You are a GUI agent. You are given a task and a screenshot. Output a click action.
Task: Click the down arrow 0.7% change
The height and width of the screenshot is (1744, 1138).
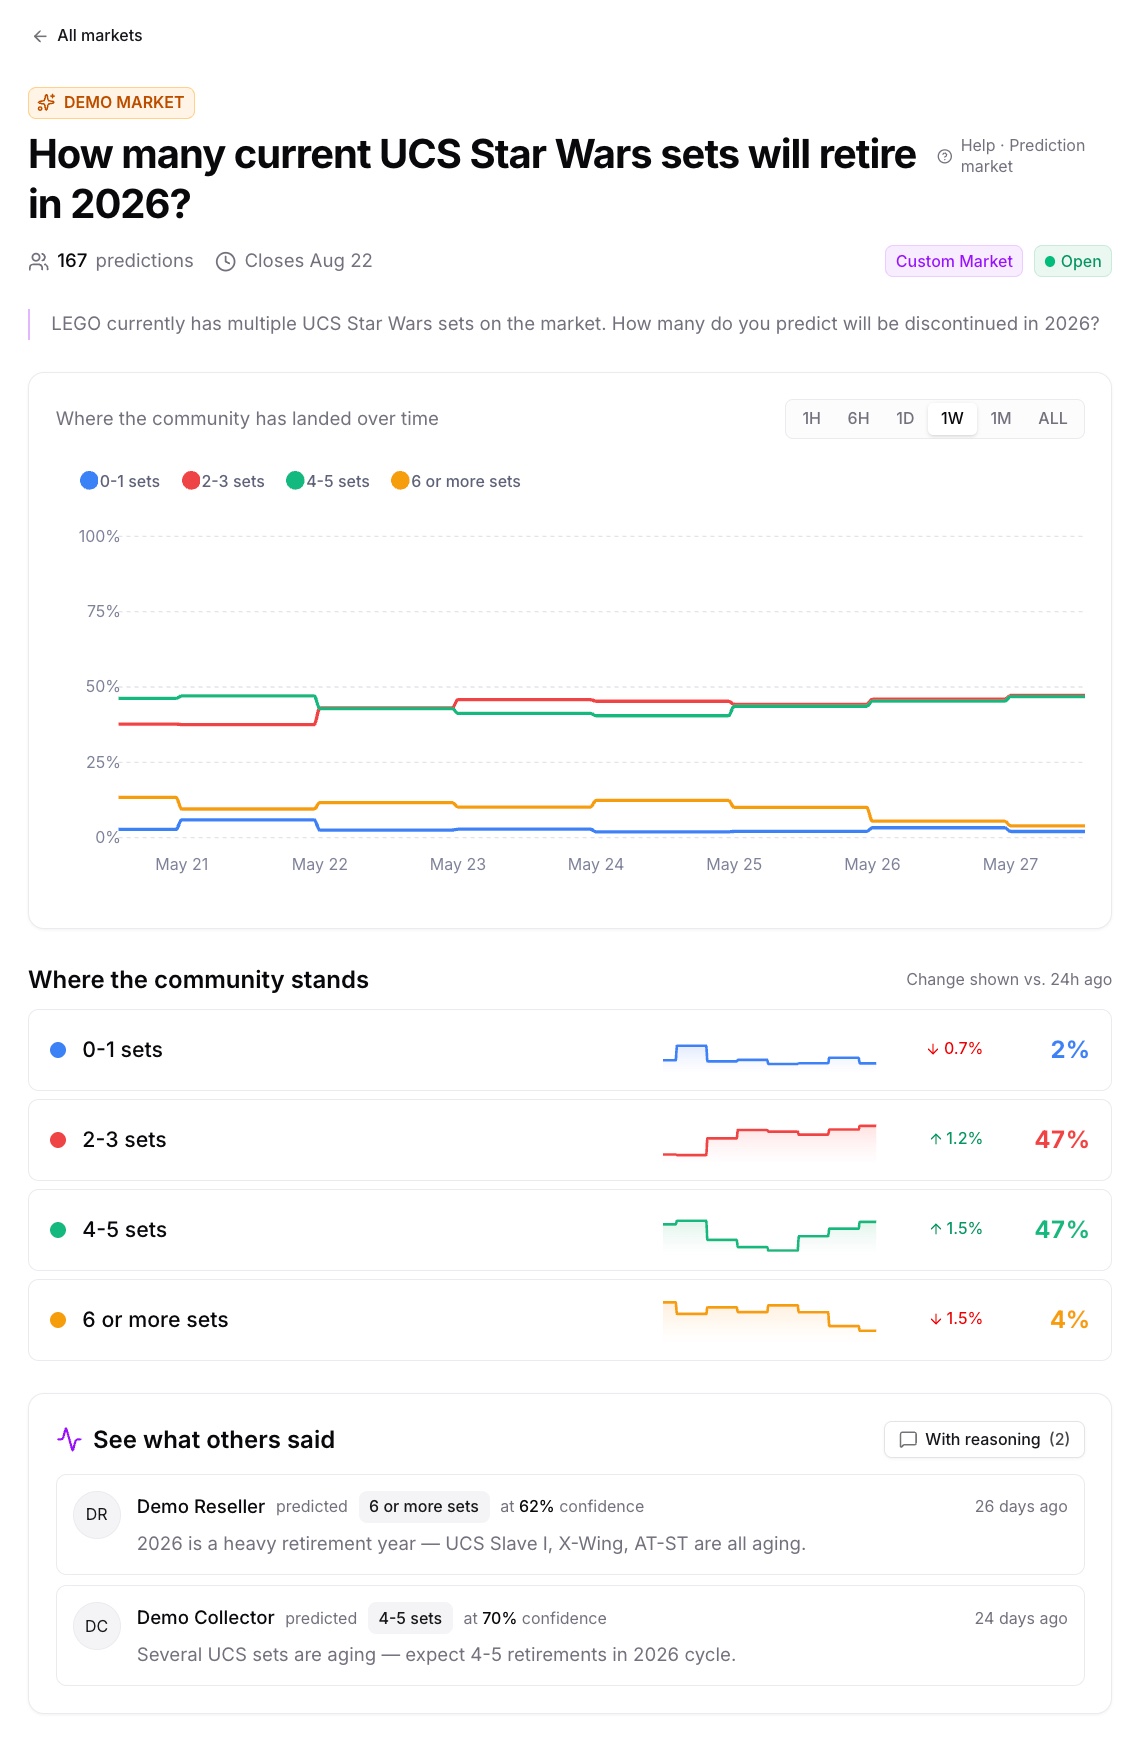(954, 1049)
